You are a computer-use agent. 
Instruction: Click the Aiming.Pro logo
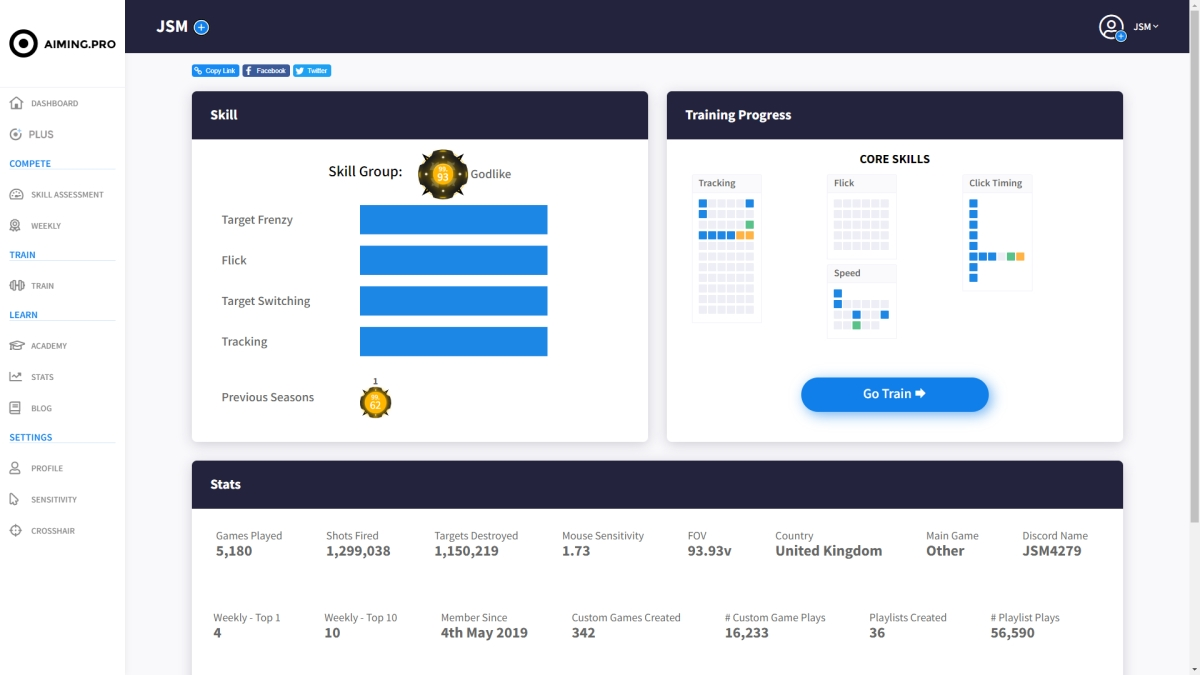point(62,44)
